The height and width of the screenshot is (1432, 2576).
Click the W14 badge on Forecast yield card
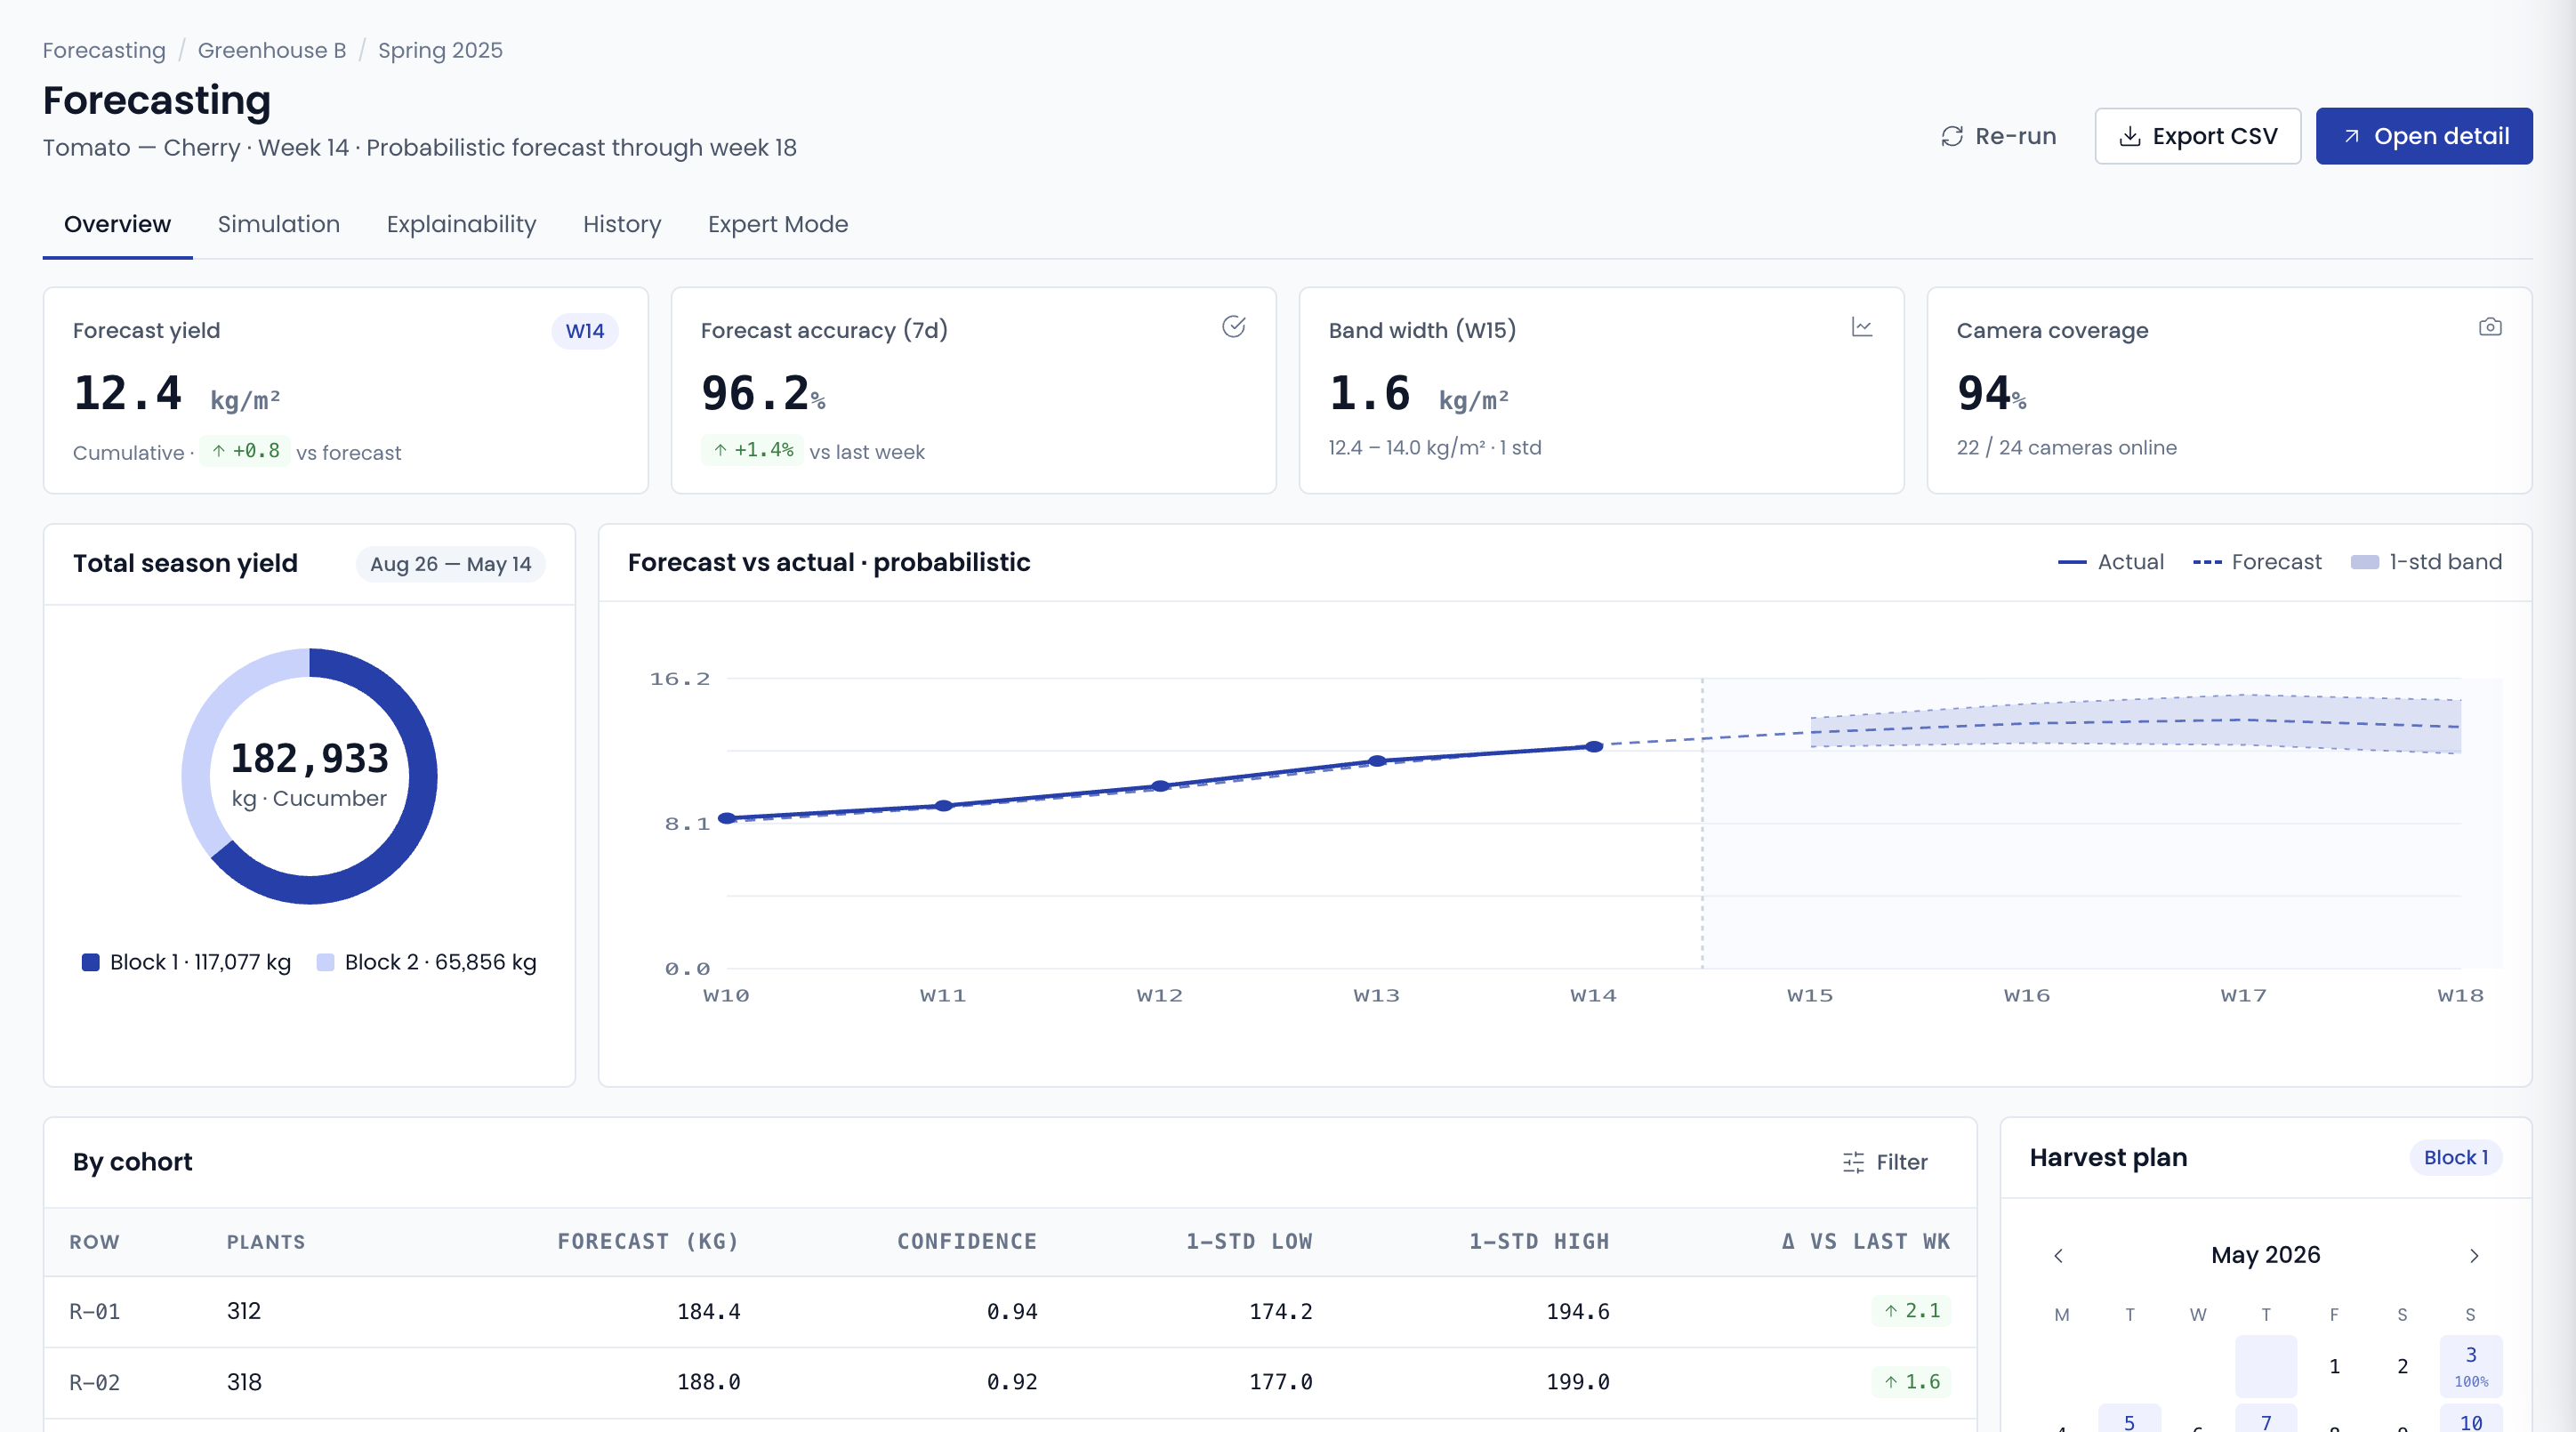(x=584, y=331)
